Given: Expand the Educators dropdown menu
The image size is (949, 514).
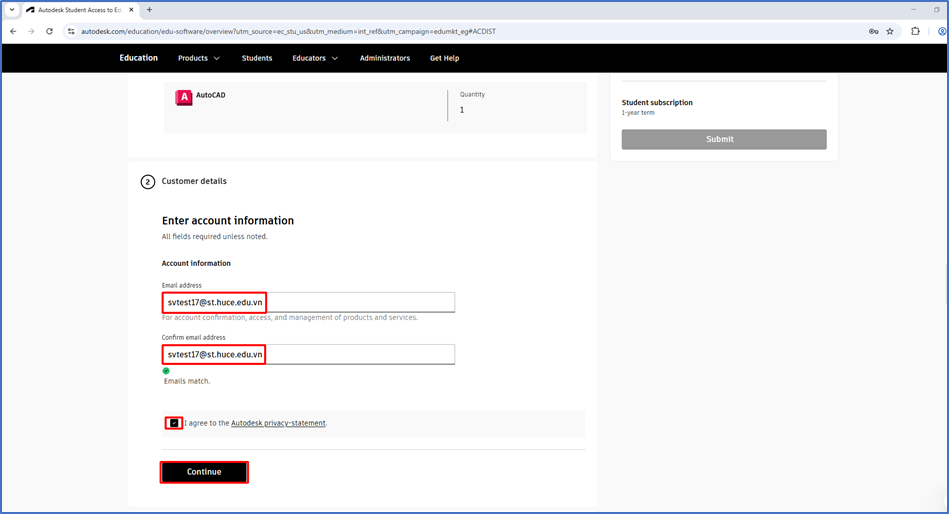Looking at the screenshot, I should pos(314,58).
